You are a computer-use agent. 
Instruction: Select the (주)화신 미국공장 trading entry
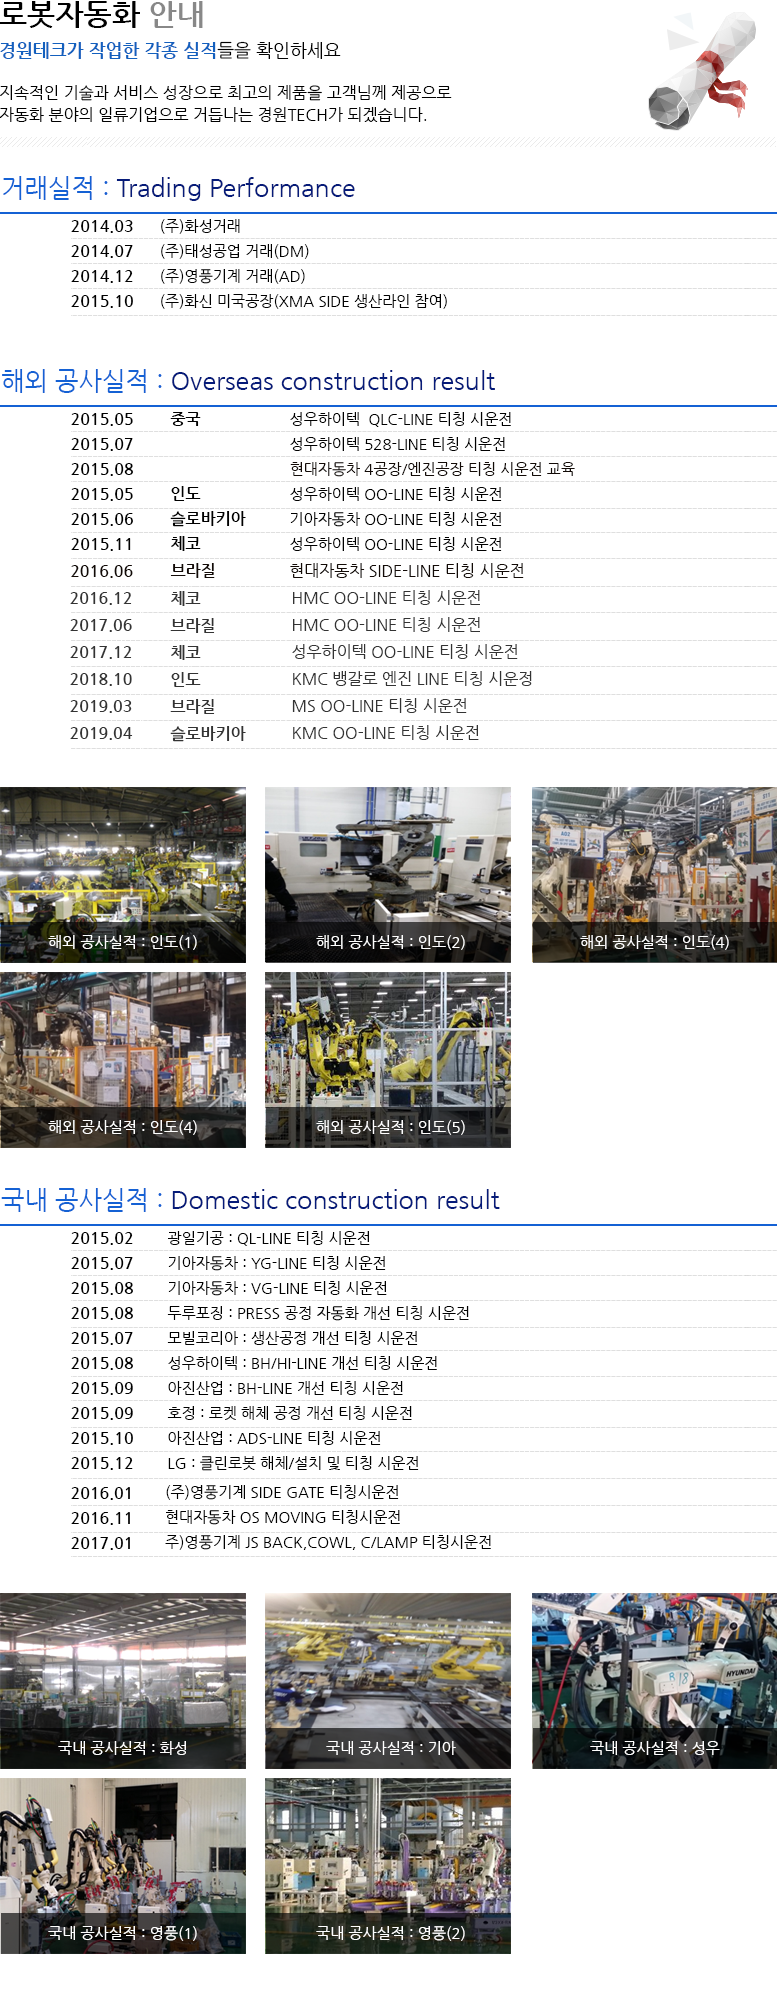304,301
